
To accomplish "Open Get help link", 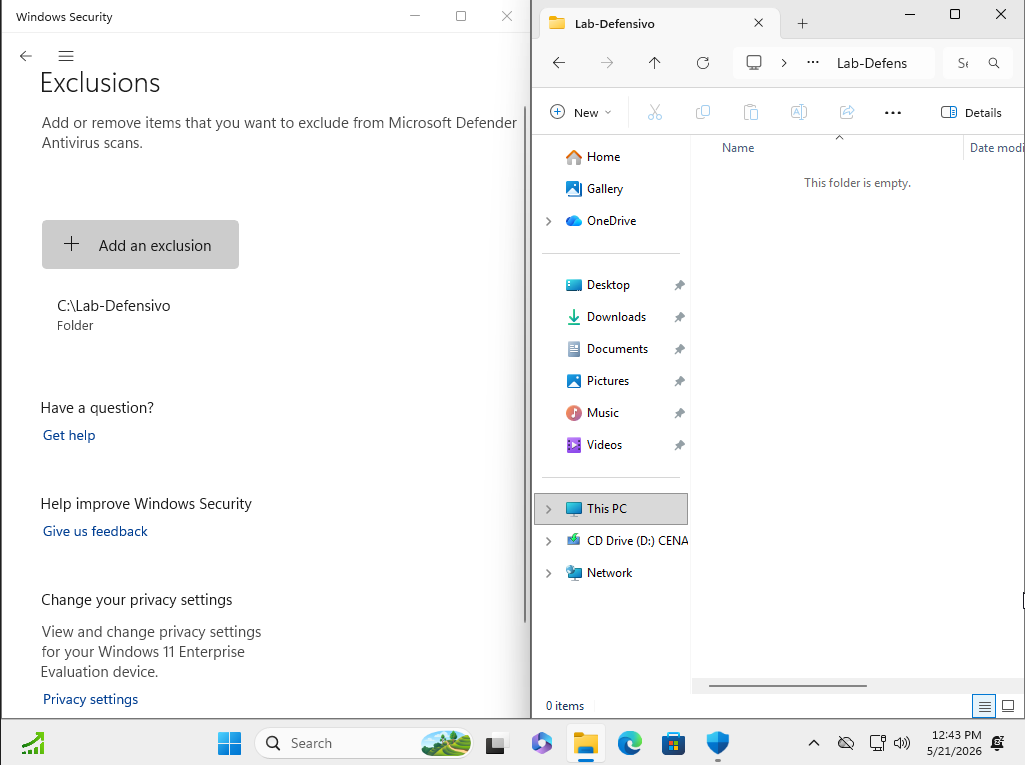I will pos(69,435).
